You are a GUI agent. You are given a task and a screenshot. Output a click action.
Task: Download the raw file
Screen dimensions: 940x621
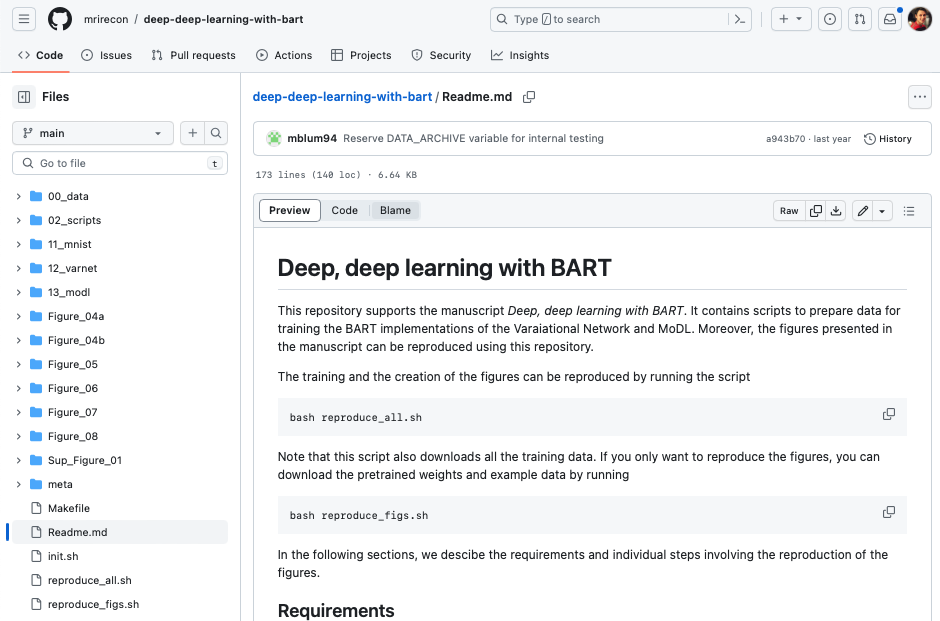pos(837,211)
